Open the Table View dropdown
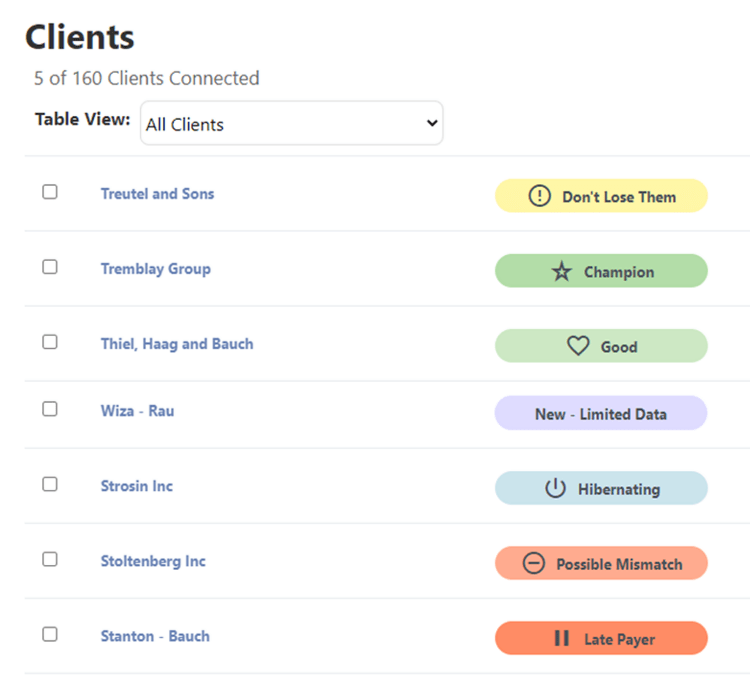 click(x=291, y=124)
